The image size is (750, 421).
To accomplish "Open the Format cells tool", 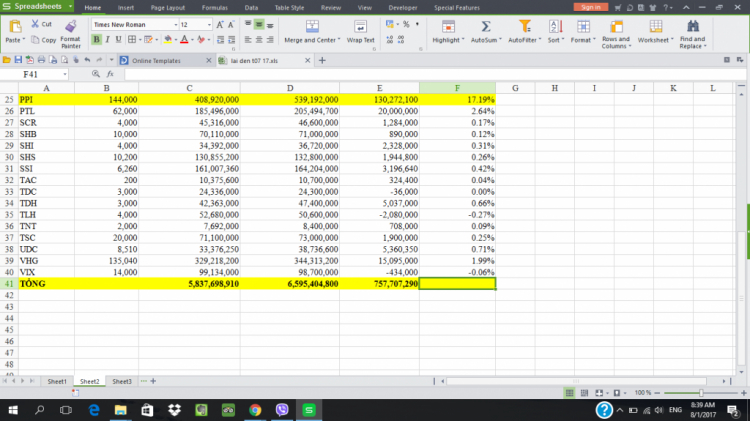I will 583,32.
